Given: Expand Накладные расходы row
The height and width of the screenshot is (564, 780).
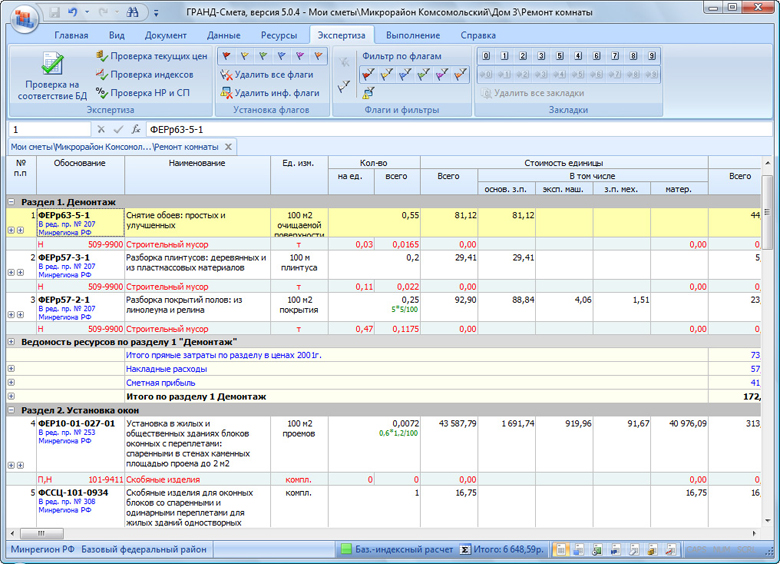Looking at the screenshot, I should (11, 369).
